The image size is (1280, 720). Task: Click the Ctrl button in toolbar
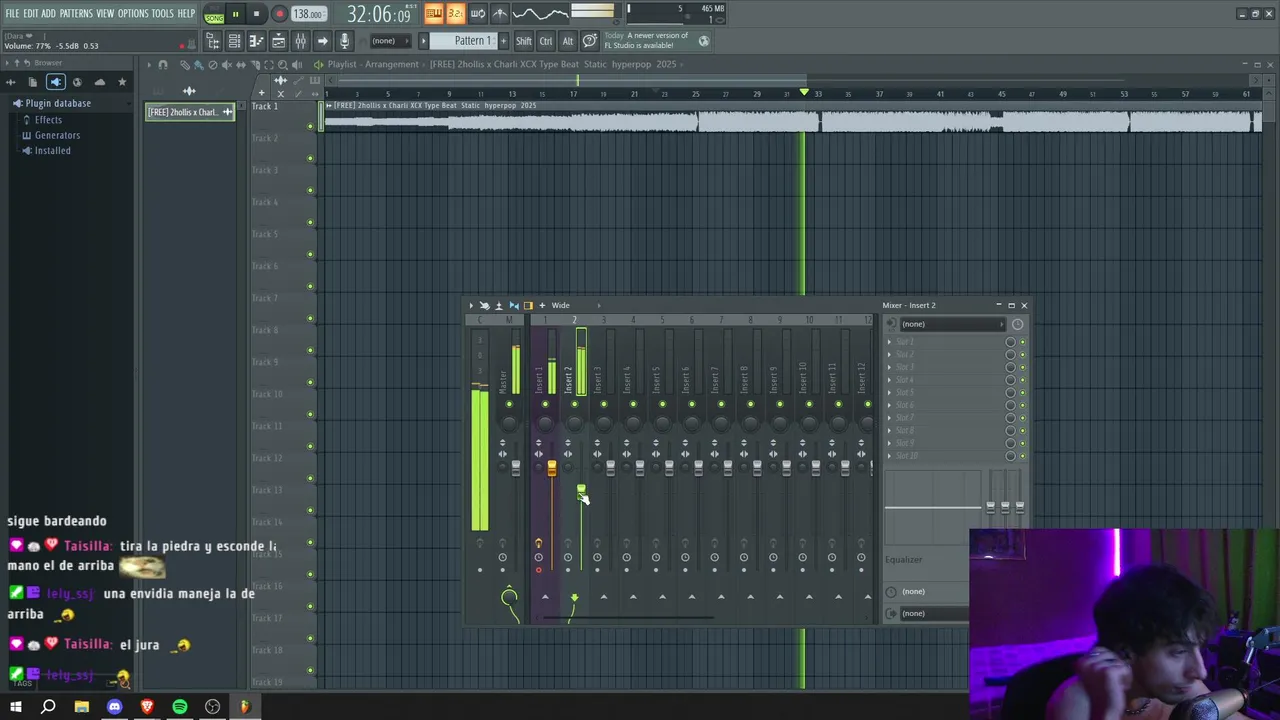coord(546,41)
